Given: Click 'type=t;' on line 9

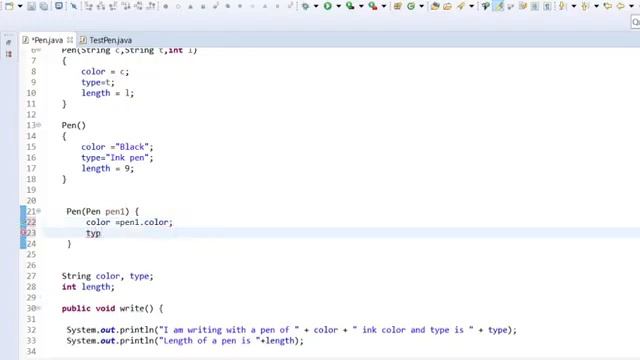Looking at the screenshot, I should coord(98,82).
